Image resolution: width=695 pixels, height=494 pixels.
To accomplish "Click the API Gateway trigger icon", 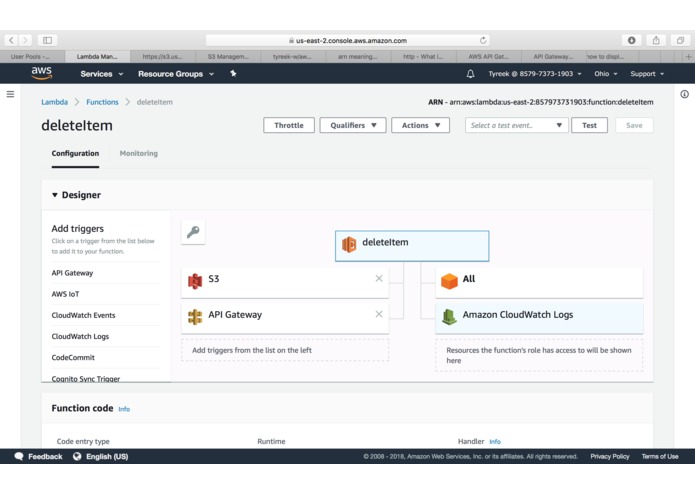I will (x=195, y=317).
